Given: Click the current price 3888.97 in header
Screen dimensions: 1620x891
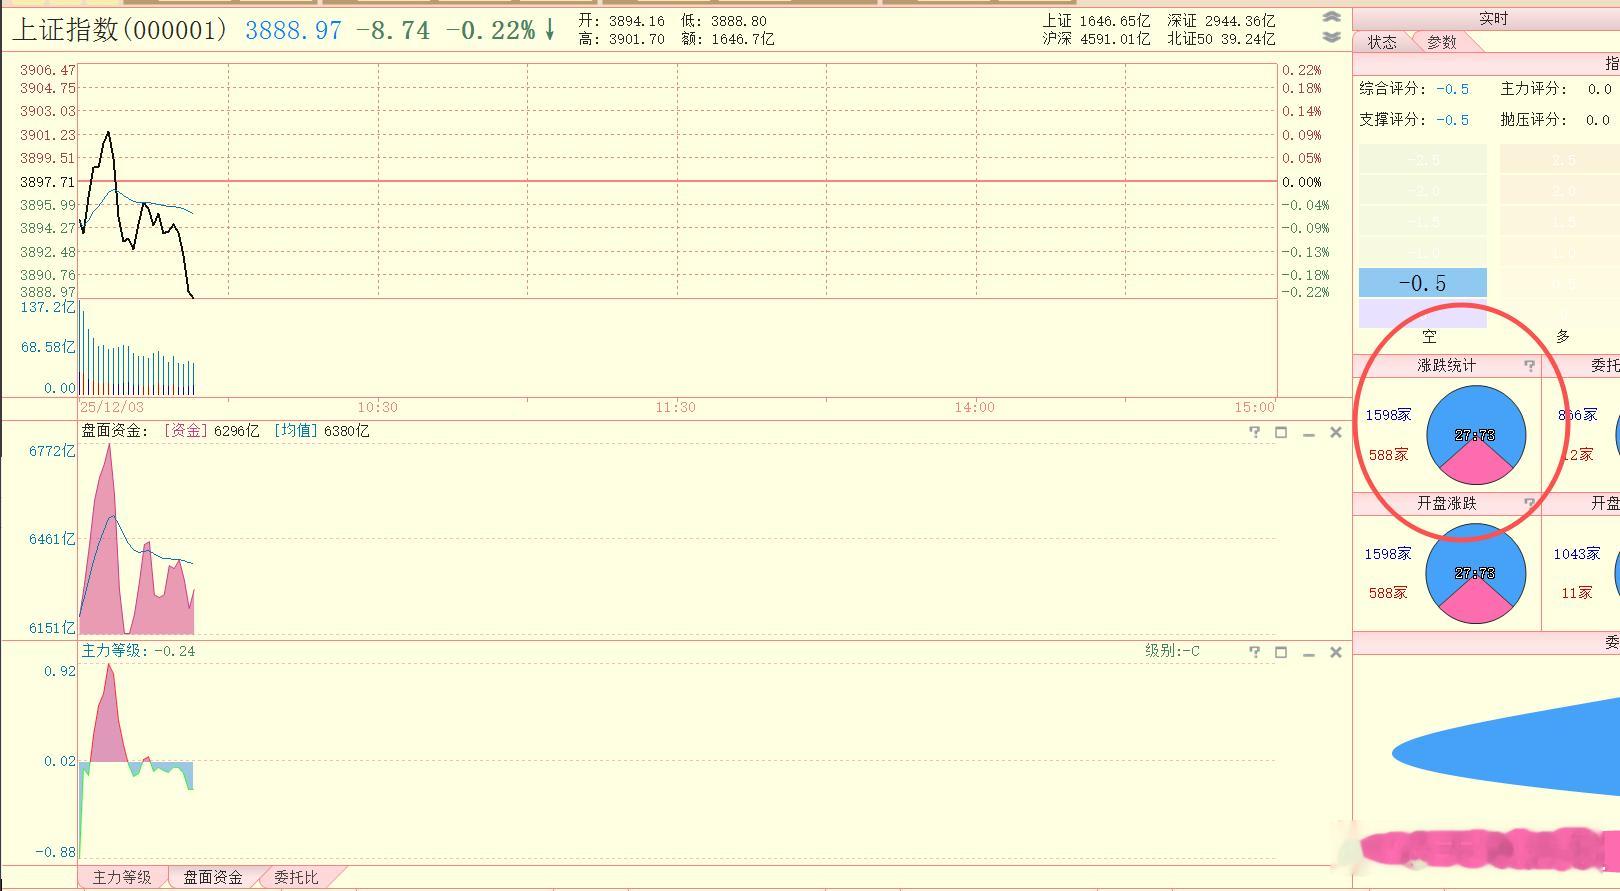Looking at the screenshot, I should point(294,31).
